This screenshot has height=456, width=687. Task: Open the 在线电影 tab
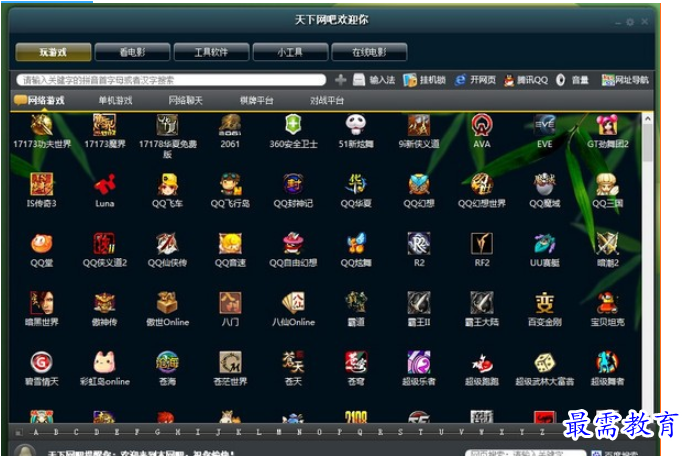pos(369,52)
